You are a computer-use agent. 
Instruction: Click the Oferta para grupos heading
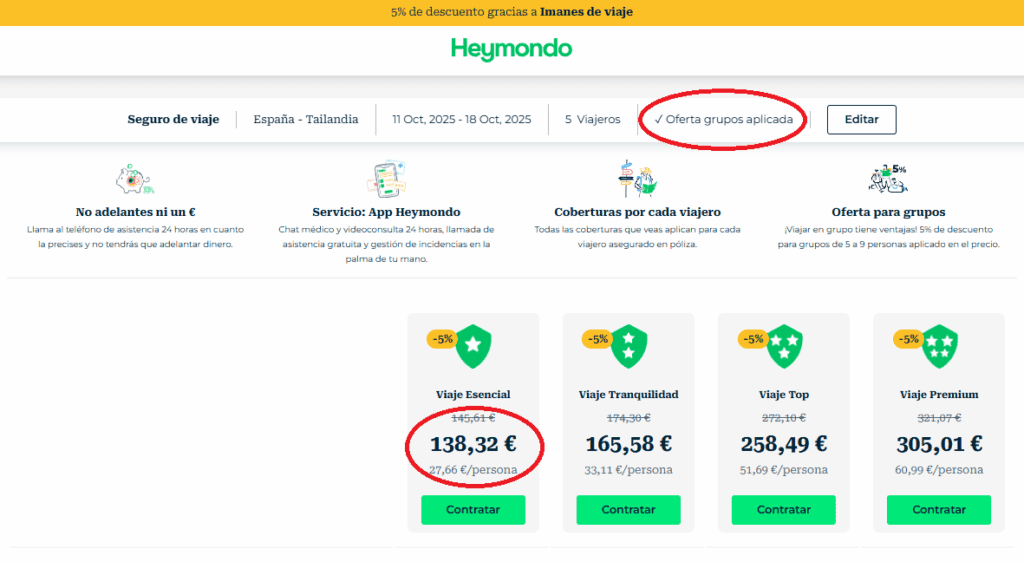888,212
